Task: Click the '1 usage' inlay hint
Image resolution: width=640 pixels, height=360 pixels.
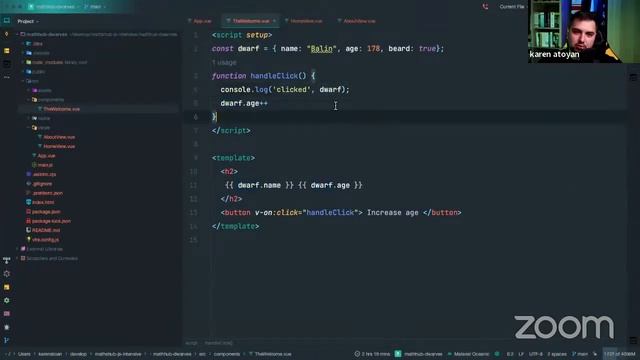Action: tap(224, 62)
